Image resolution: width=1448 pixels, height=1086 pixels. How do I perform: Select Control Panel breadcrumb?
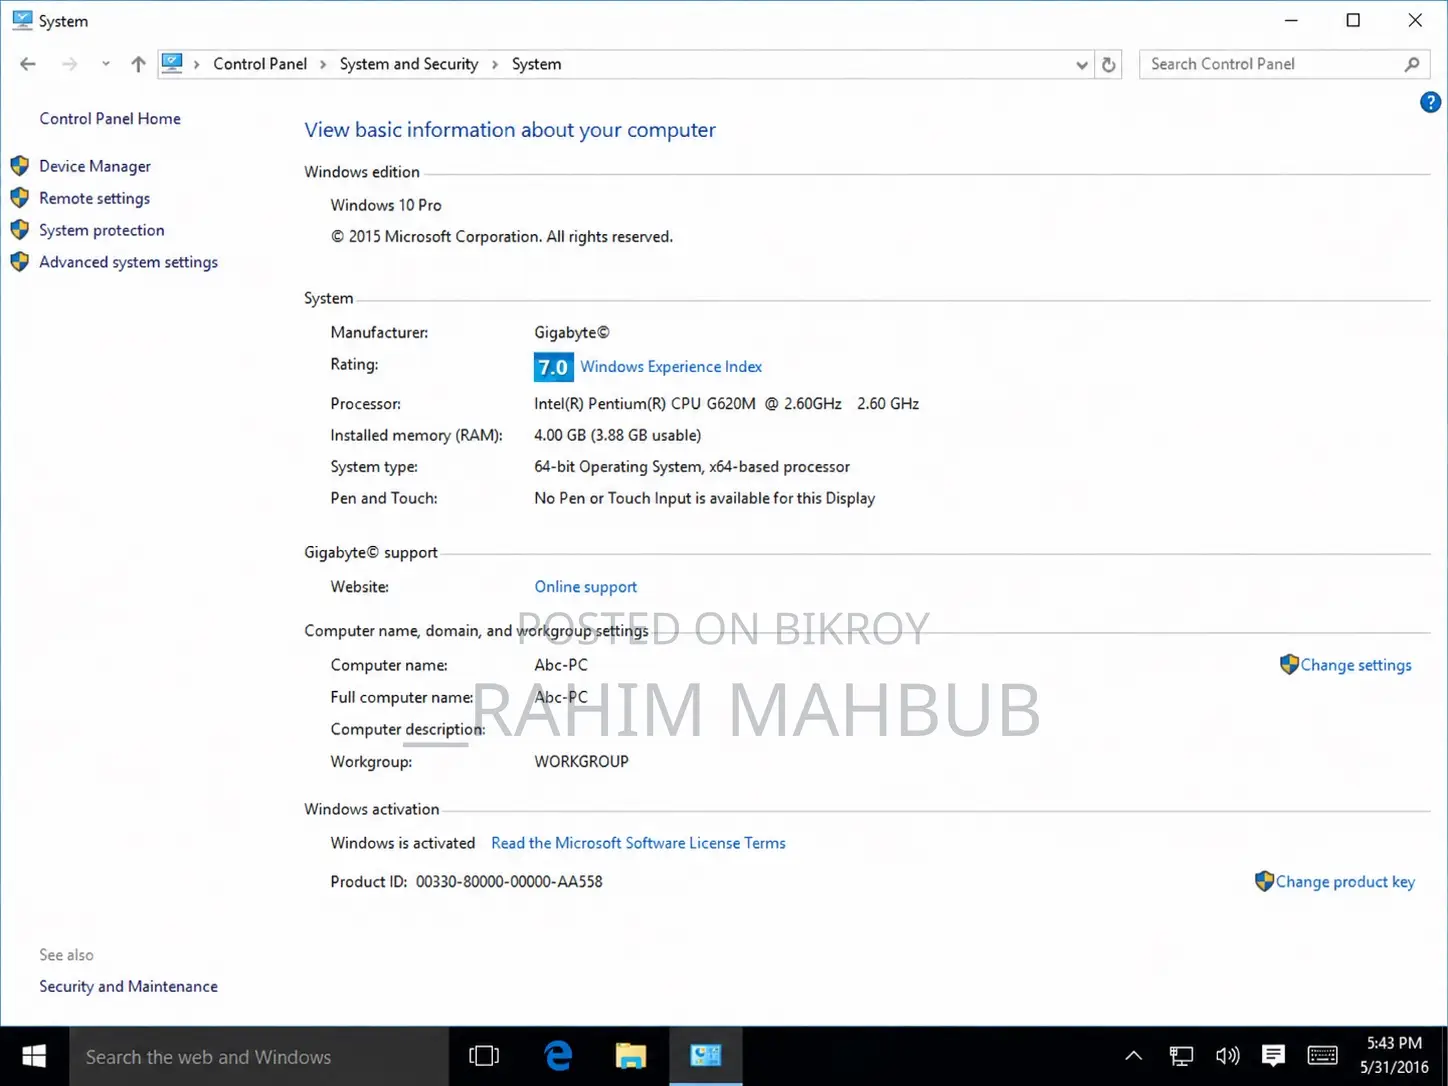[260, 64]
